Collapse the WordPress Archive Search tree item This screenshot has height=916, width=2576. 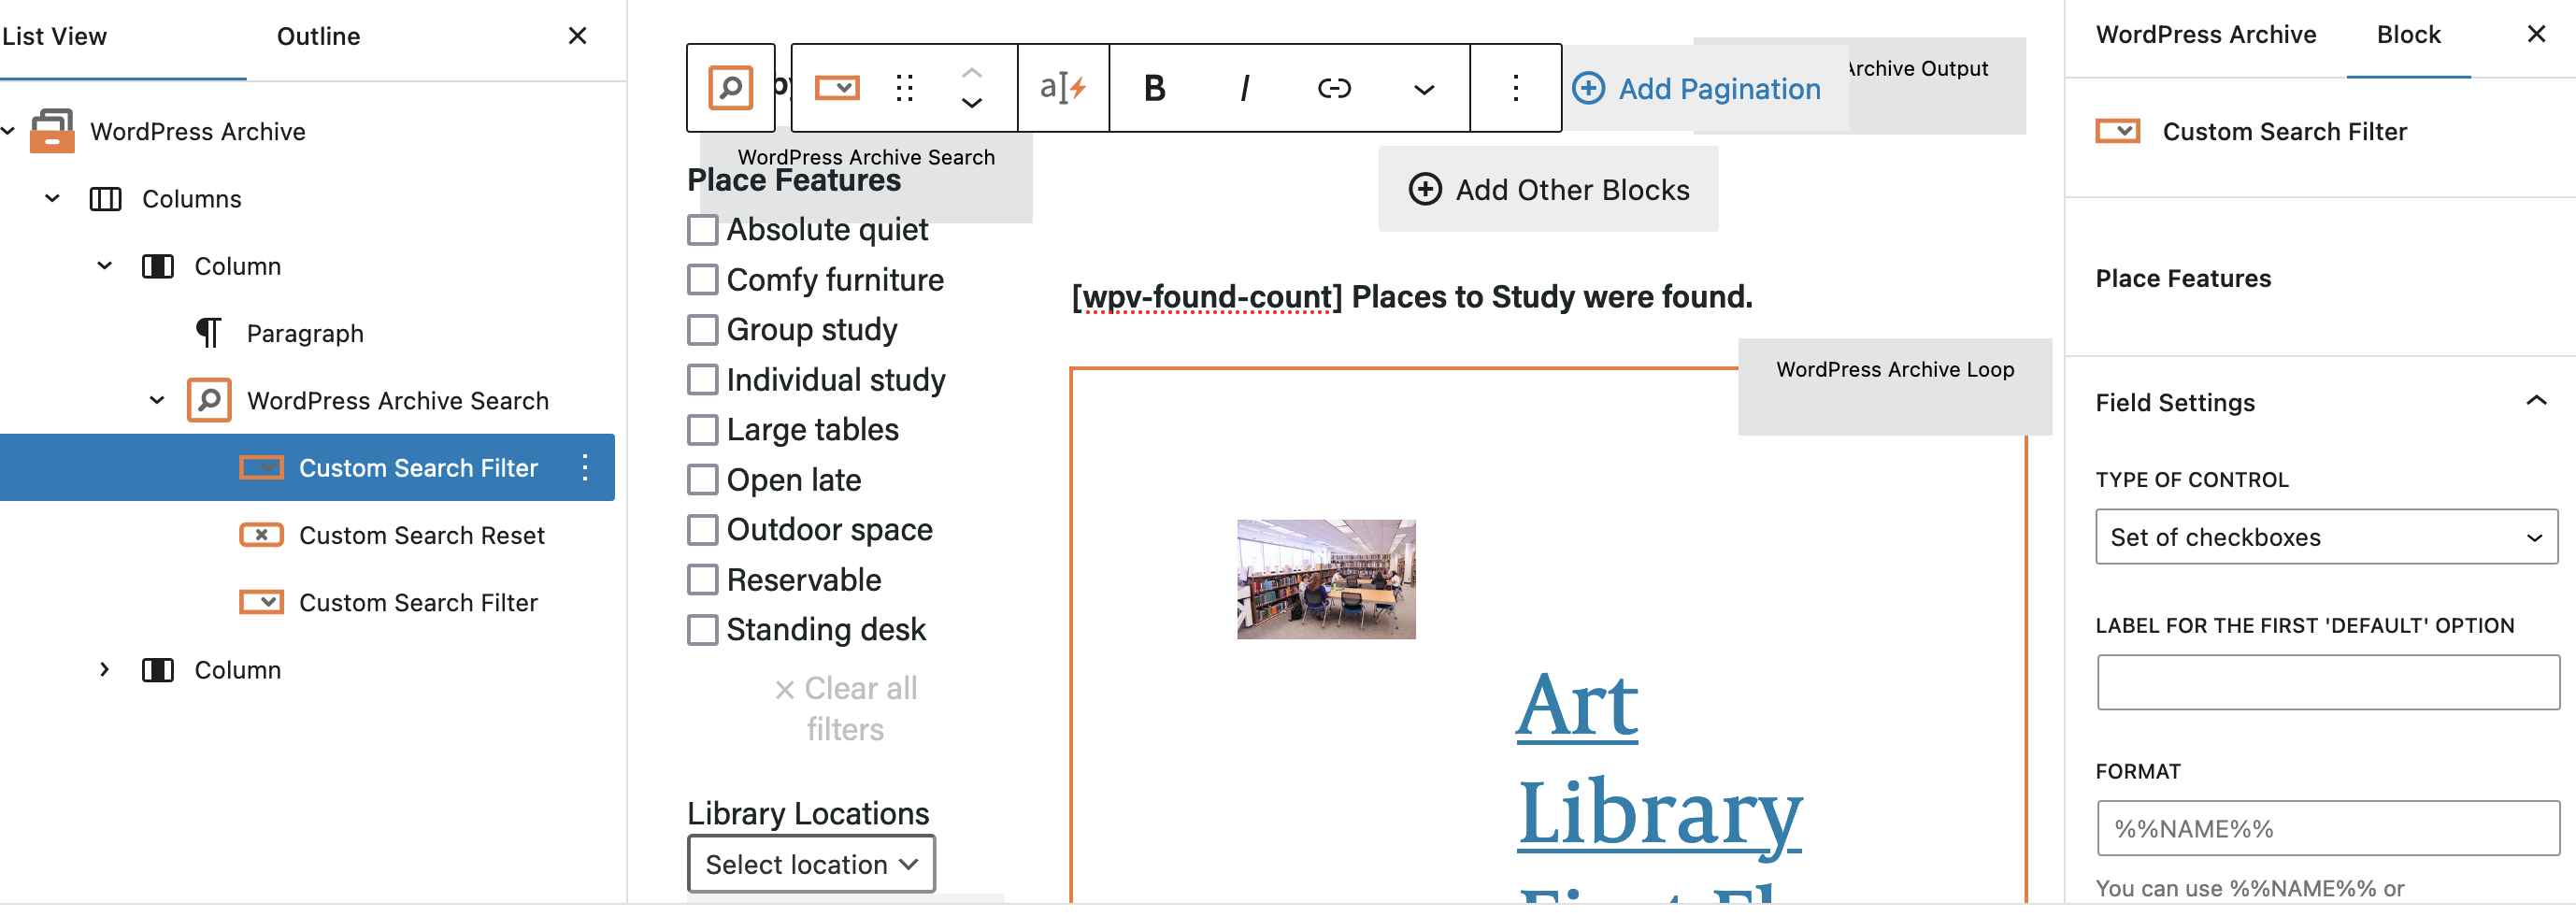pyautogui.click(x=156, y=400)
